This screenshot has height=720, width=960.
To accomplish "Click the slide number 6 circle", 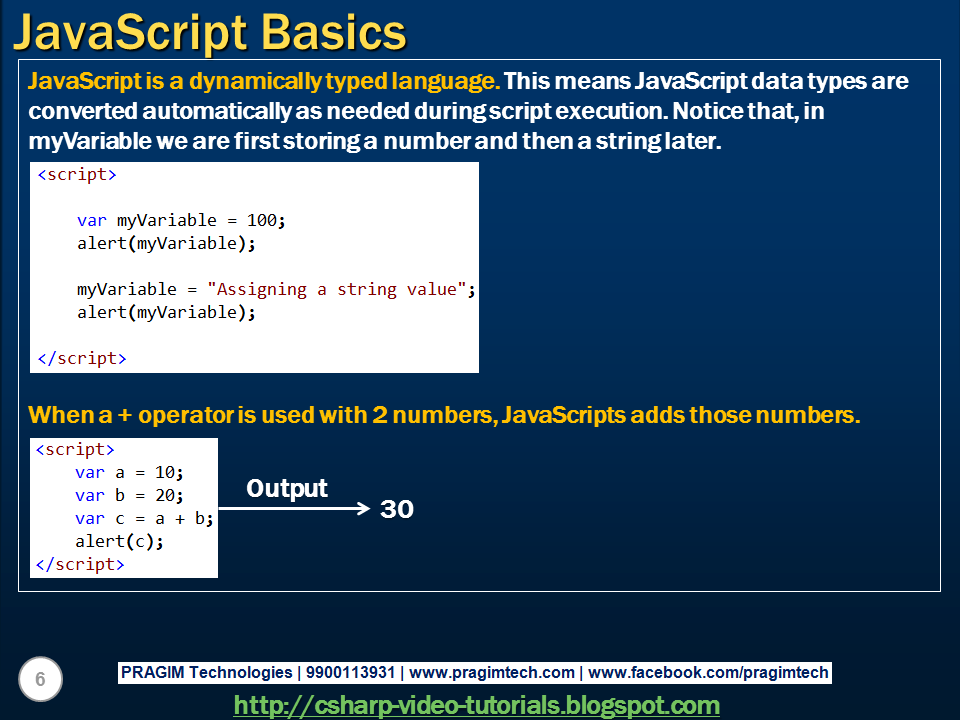I will (x=40, y=679).
